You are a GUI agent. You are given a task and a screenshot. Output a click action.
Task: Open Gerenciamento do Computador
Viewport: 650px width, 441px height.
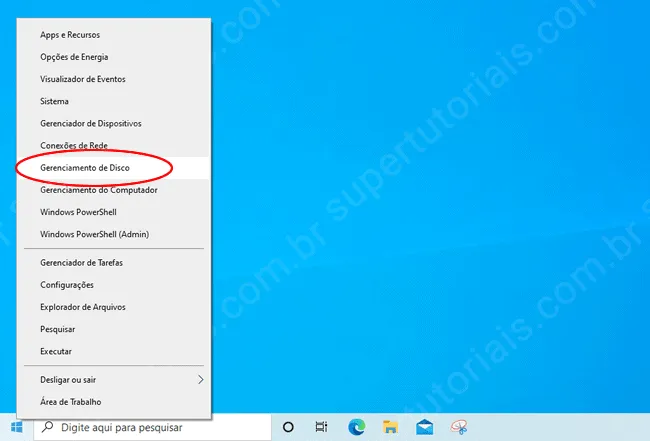coord(114,190)
